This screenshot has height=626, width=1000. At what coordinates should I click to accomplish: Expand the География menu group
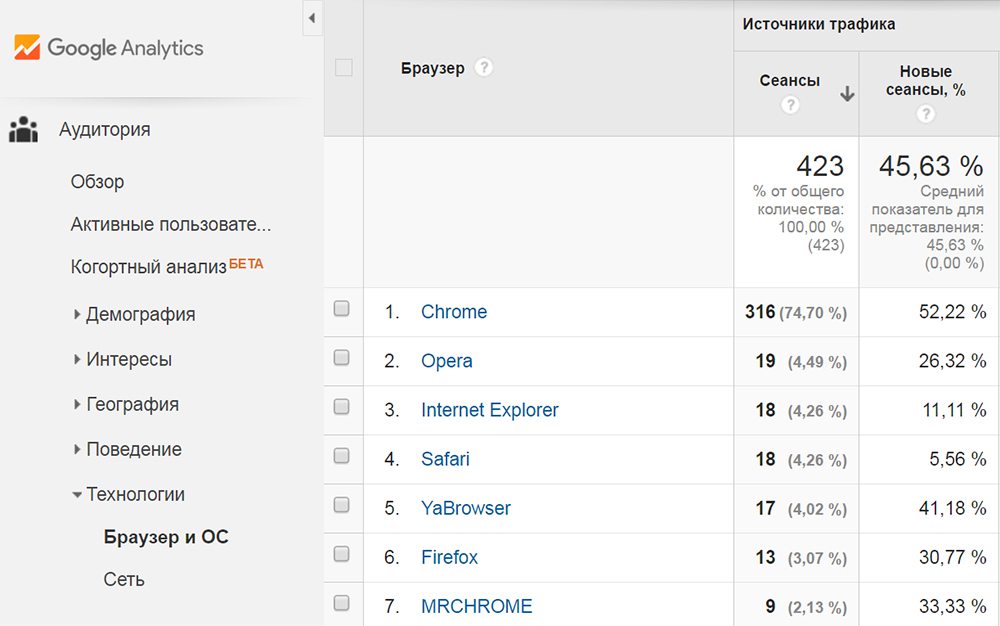click(x=132, y=404)
